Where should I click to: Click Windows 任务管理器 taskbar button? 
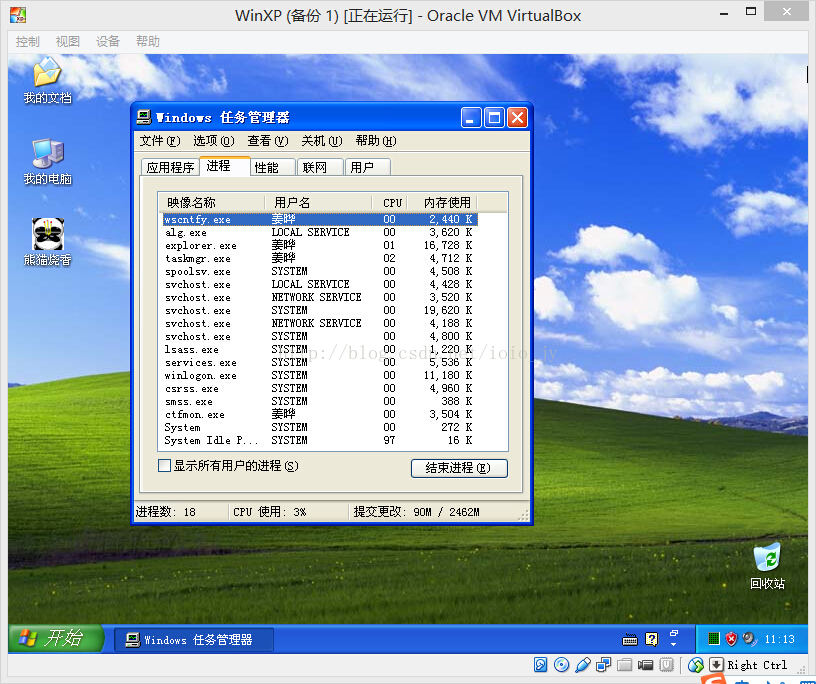(194, 639)
